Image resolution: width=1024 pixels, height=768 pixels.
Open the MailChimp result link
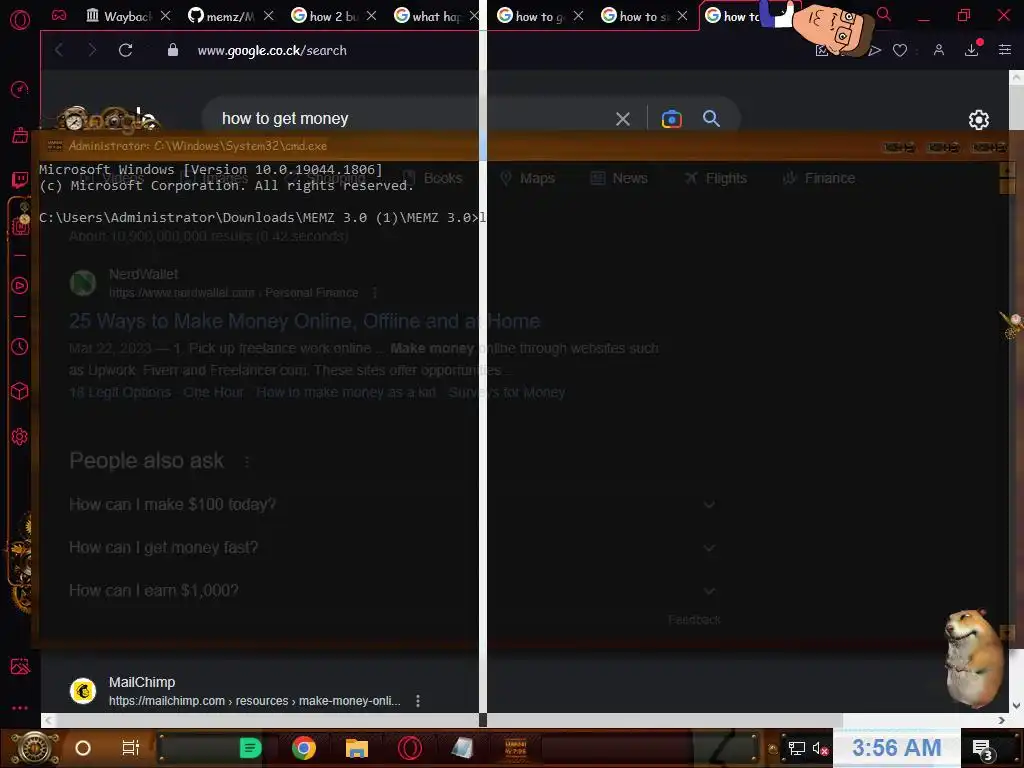235,691
